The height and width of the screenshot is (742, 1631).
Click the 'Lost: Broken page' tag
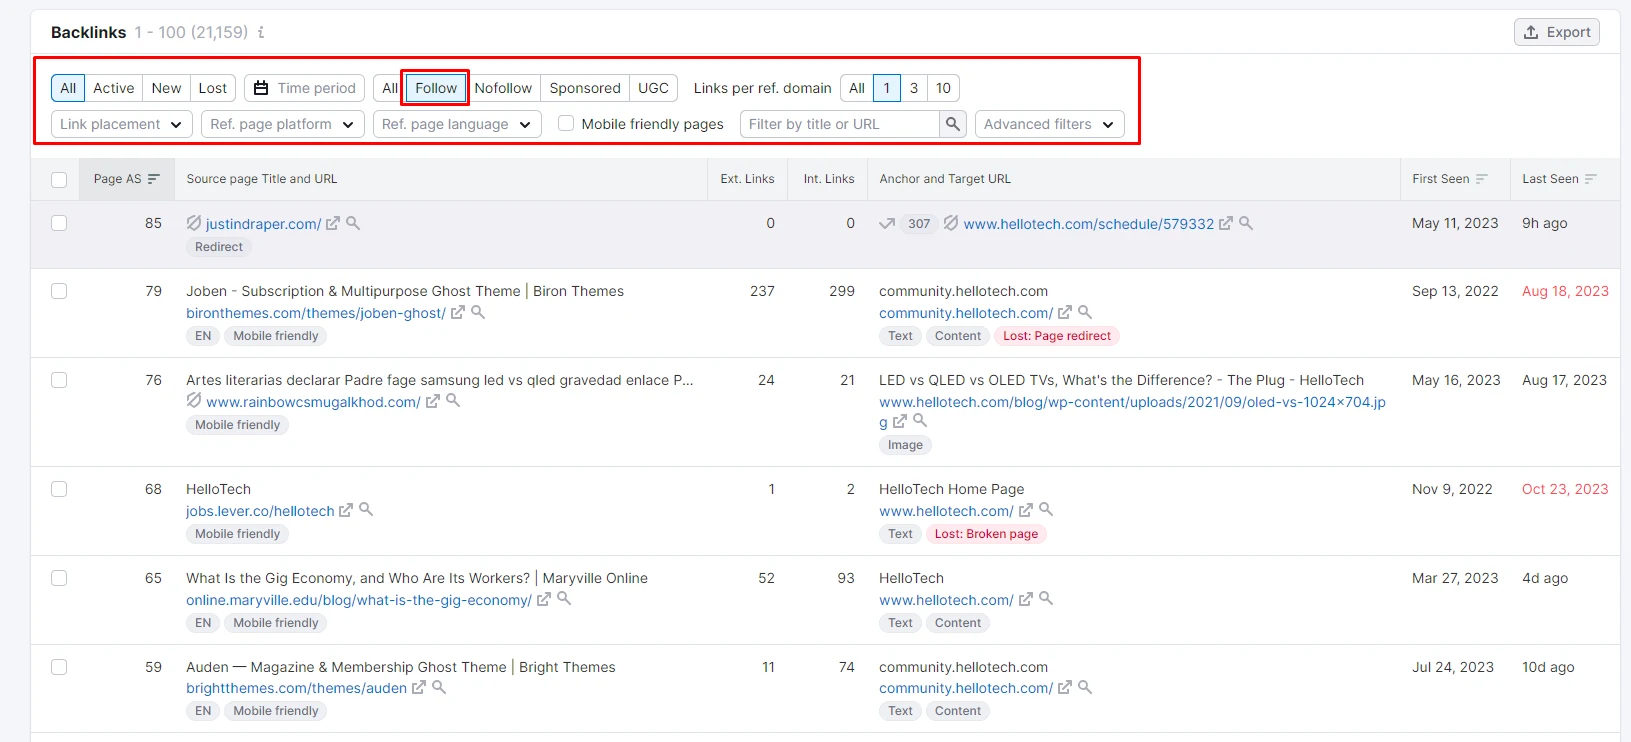986,534
